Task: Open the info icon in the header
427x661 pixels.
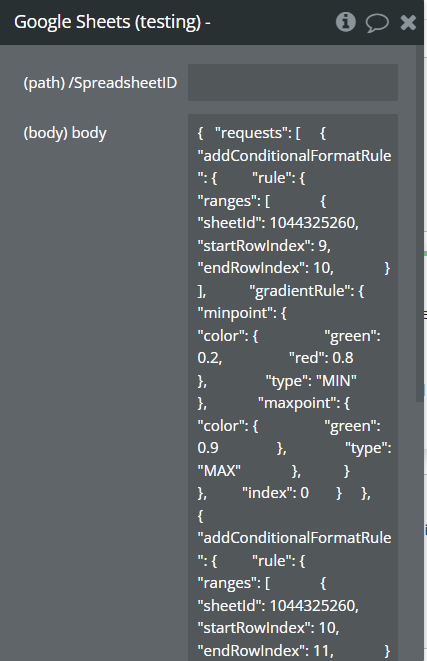Action: coord(346,22)
